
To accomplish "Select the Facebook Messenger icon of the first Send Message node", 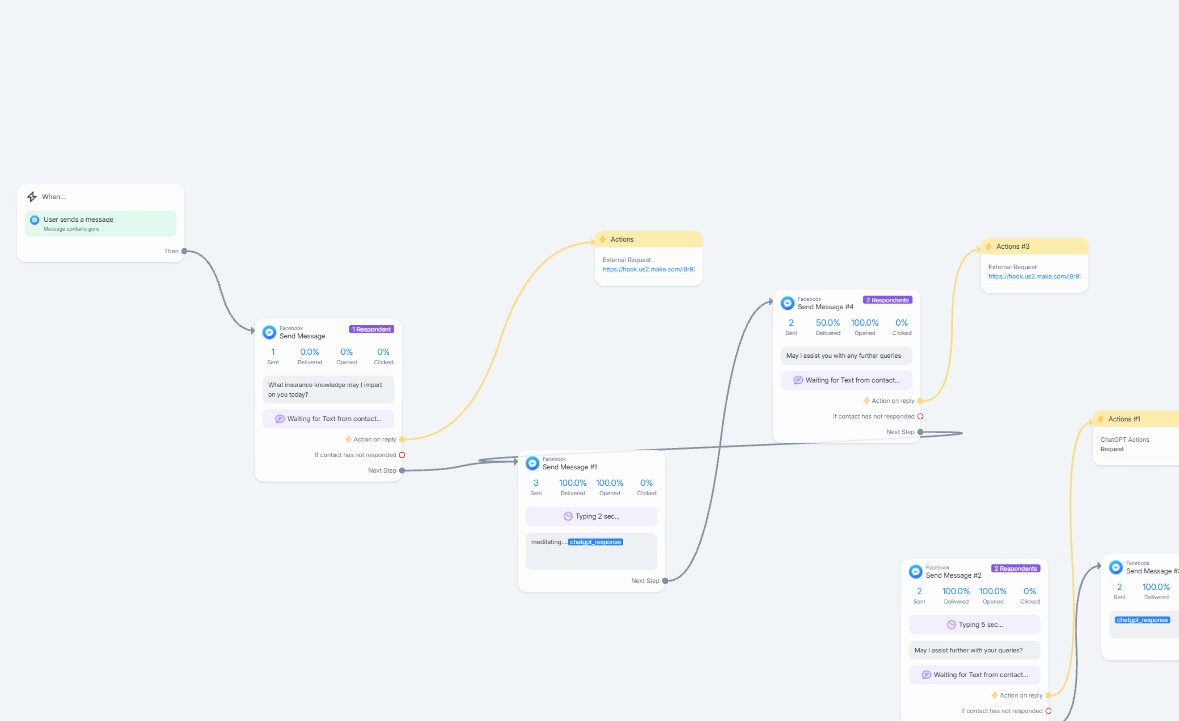I will click(x=269, y=332).
